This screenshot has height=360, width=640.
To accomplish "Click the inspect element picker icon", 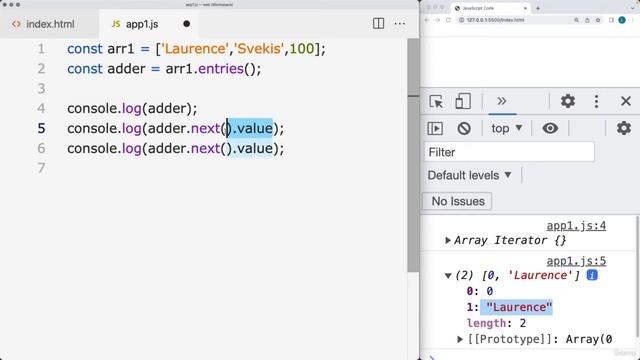I will coord(436,101).
